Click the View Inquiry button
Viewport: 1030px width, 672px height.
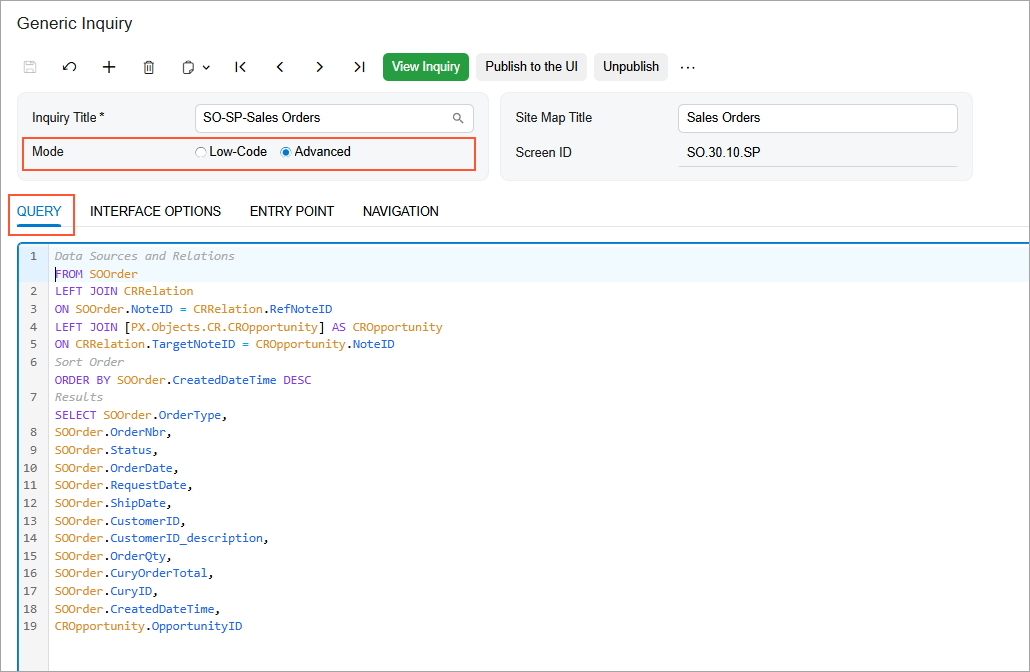pos(426,67)
